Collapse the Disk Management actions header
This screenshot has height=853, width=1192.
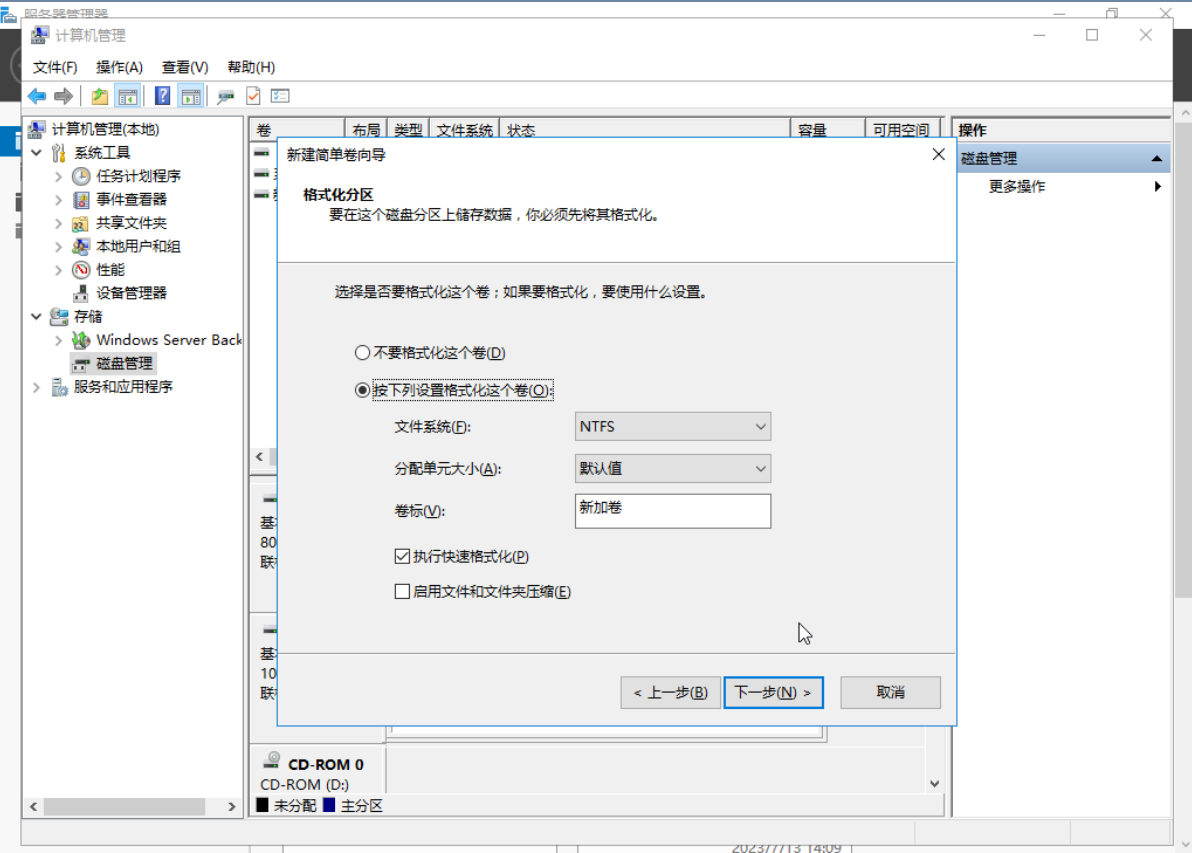(1156, 158)
